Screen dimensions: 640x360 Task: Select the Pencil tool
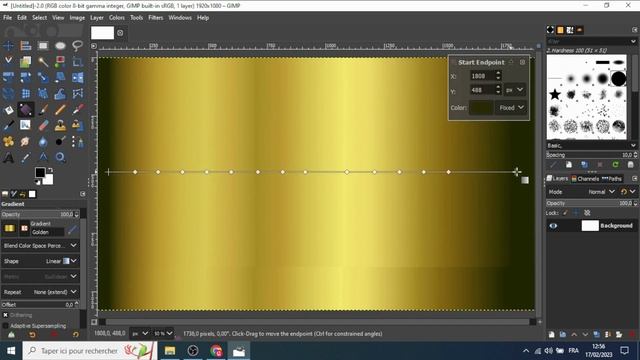point(60,109)
